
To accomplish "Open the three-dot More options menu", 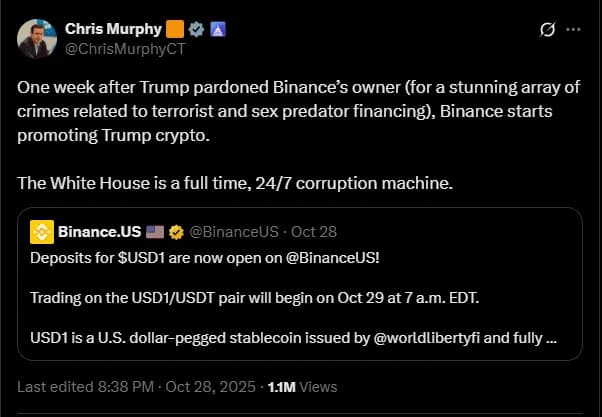I will coord(573,29).
